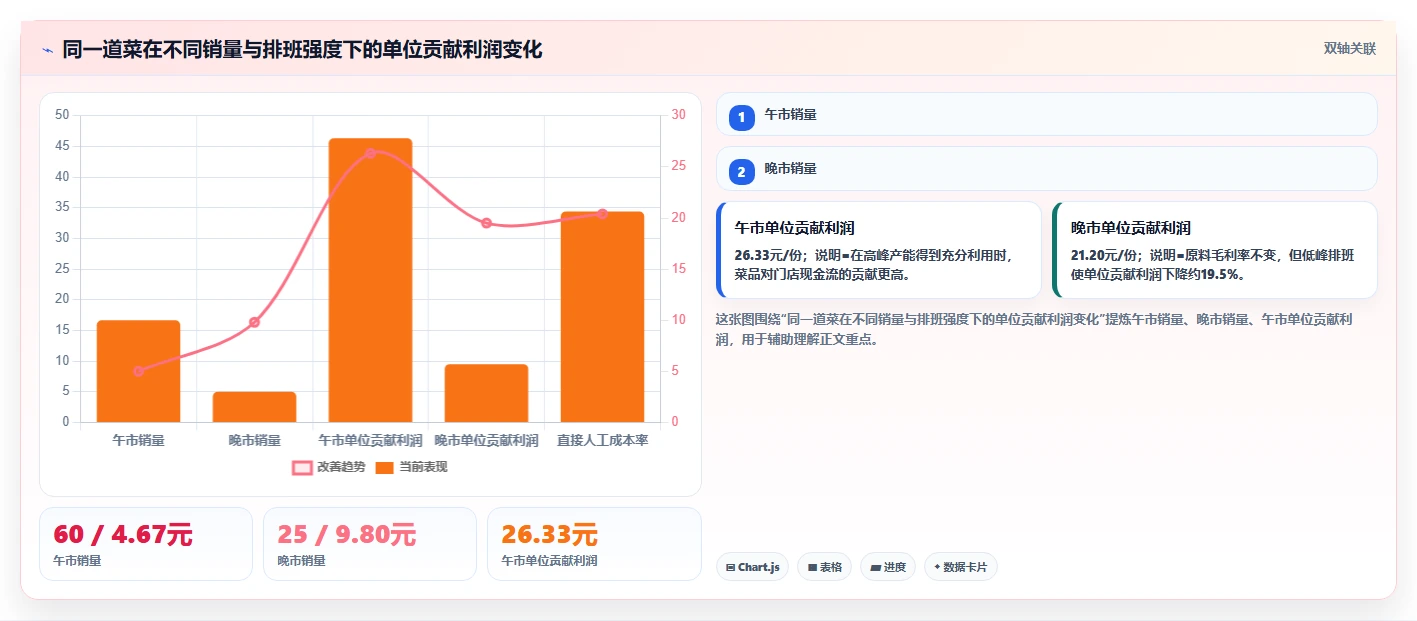Select the tallest bar for 午市单位贡献利润
This screenshot has width=1417, height=621.
click(x=370, y=280)
